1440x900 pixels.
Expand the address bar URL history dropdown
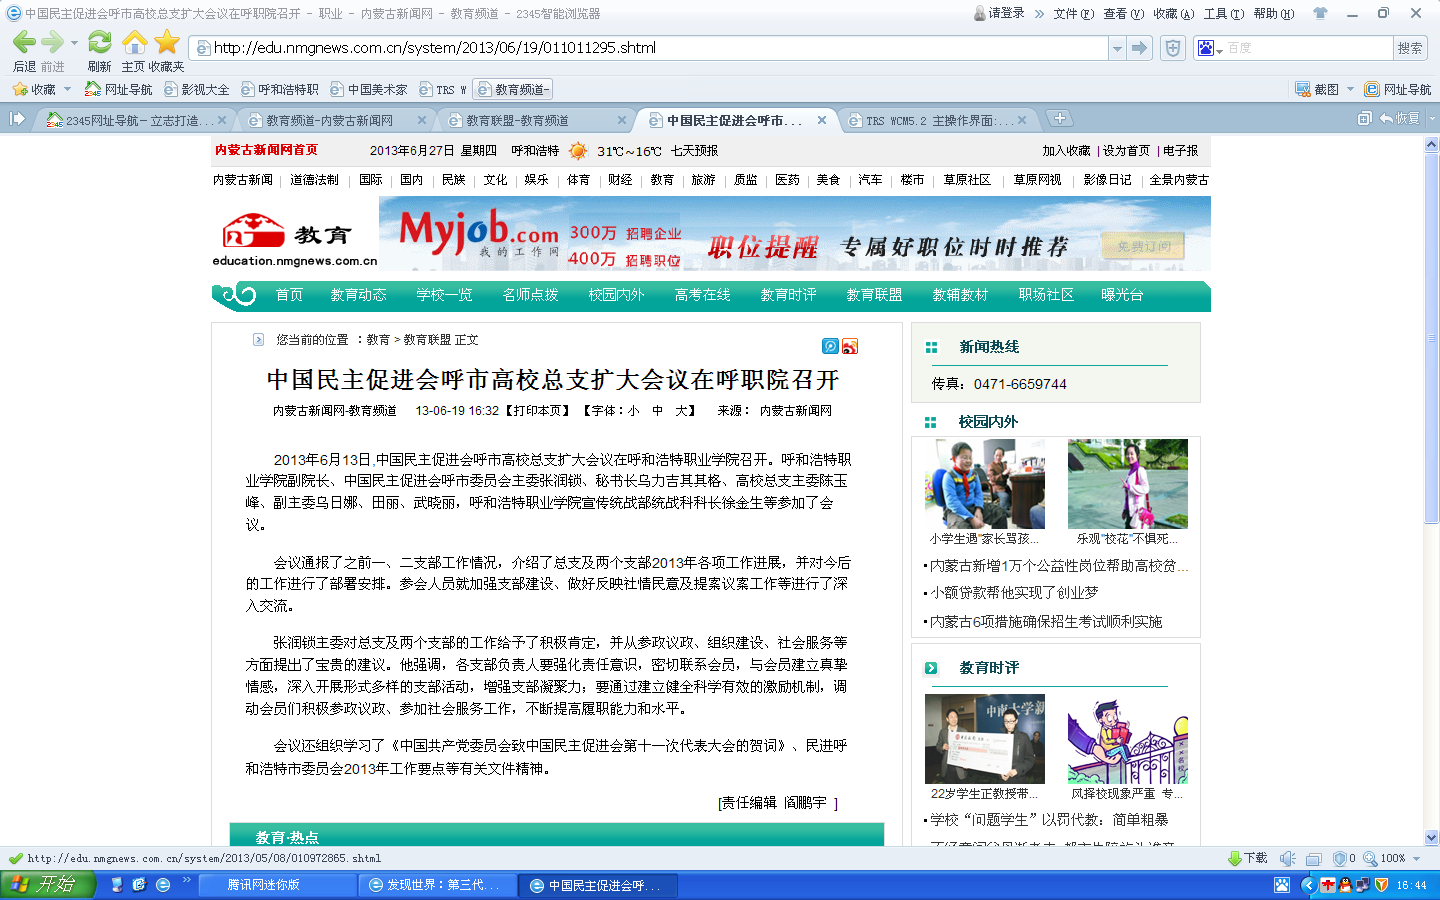tap(1116, 48)
